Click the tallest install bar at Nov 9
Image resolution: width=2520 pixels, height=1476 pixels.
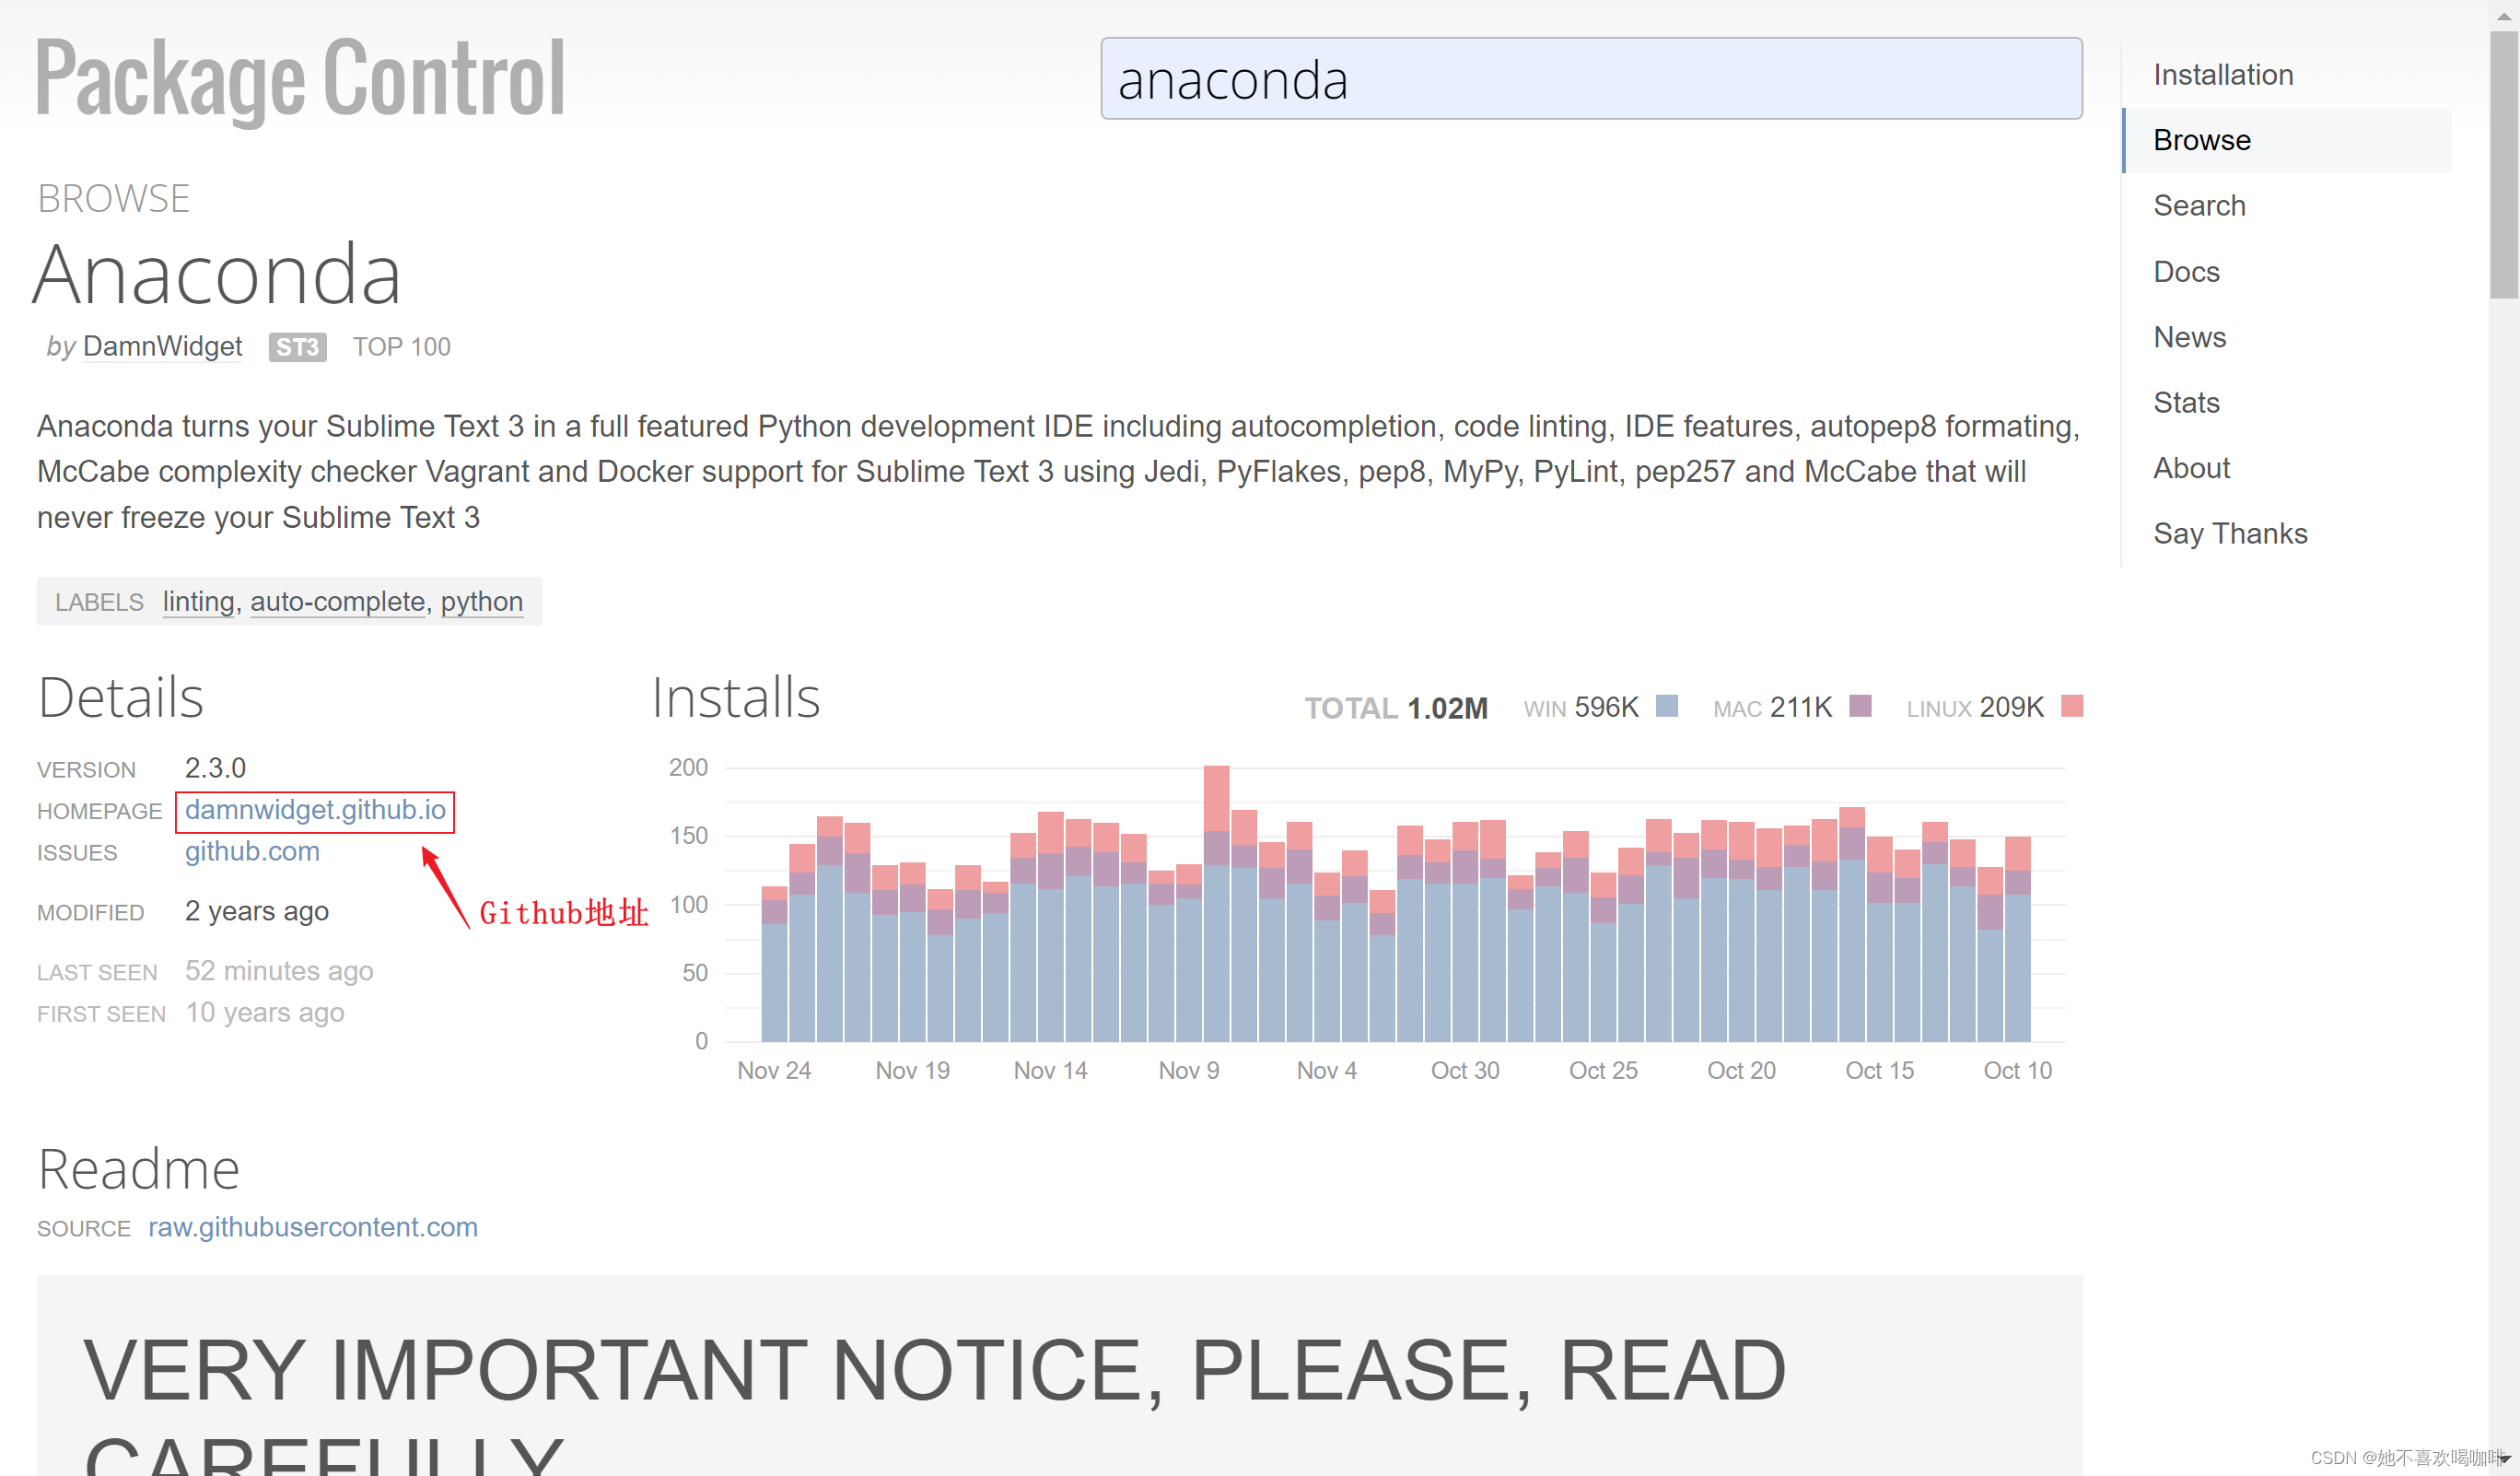click(1216, 900)
